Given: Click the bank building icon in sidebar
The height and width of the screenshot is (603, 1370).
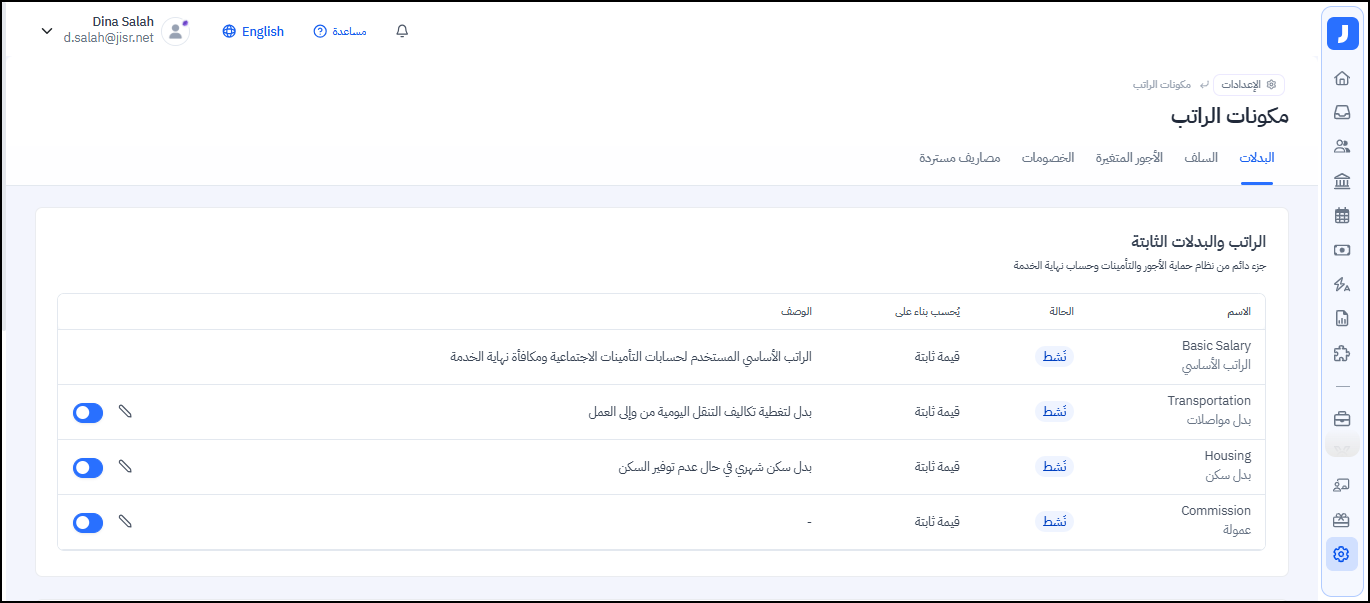Looking at the screenshot, I should pyautogui.click(x=1342, y=181).
